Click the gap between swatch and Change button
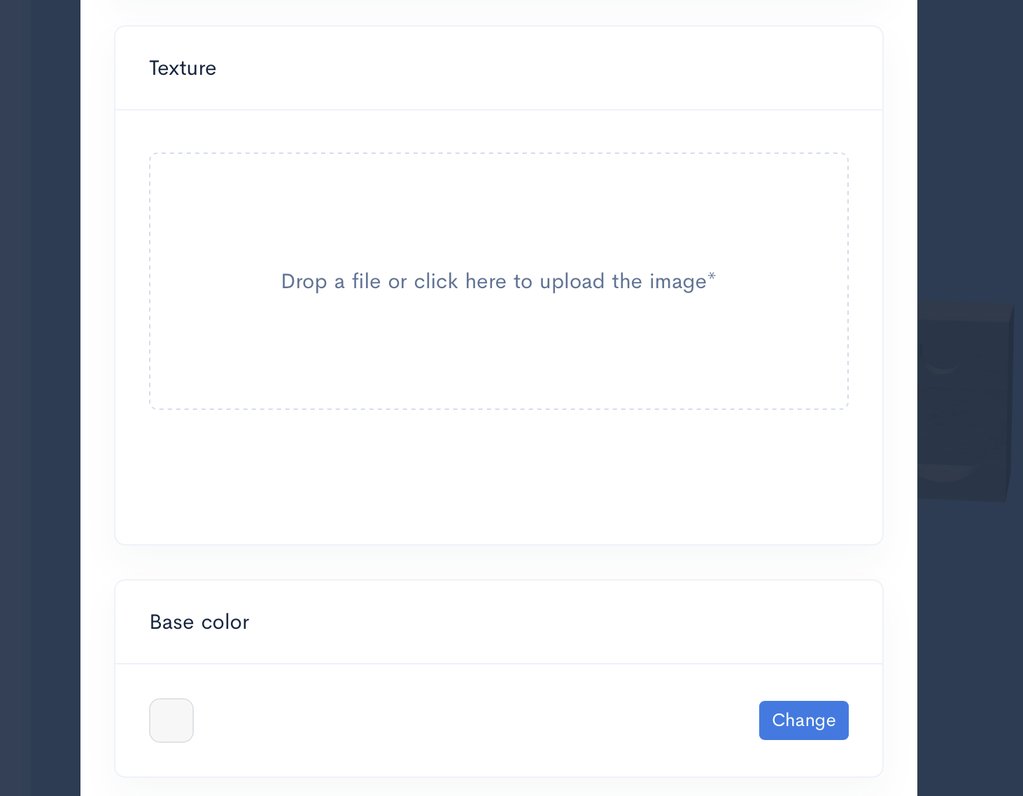1023x796 pixels. 470,720
